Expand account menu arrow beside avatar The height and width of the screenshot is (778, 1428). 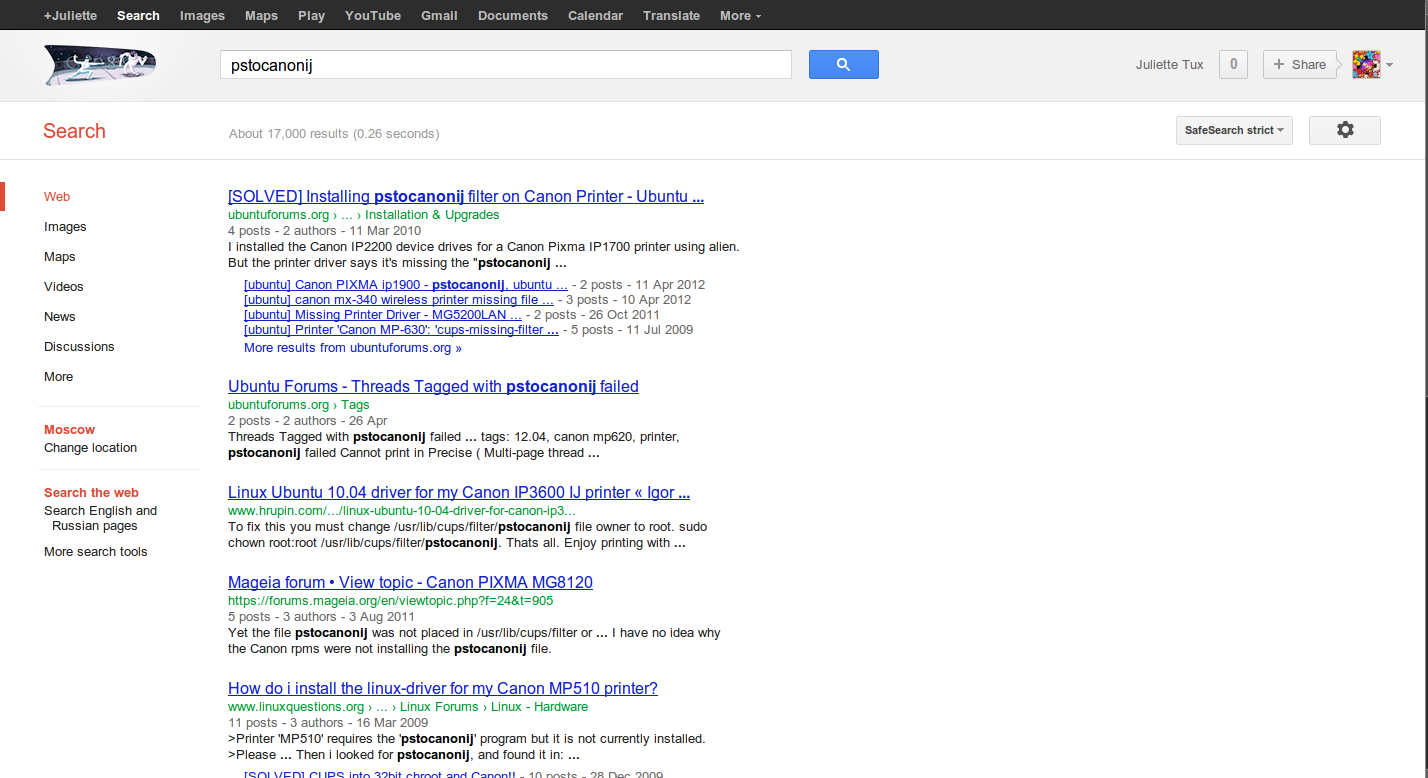[x=1389, y=65]
